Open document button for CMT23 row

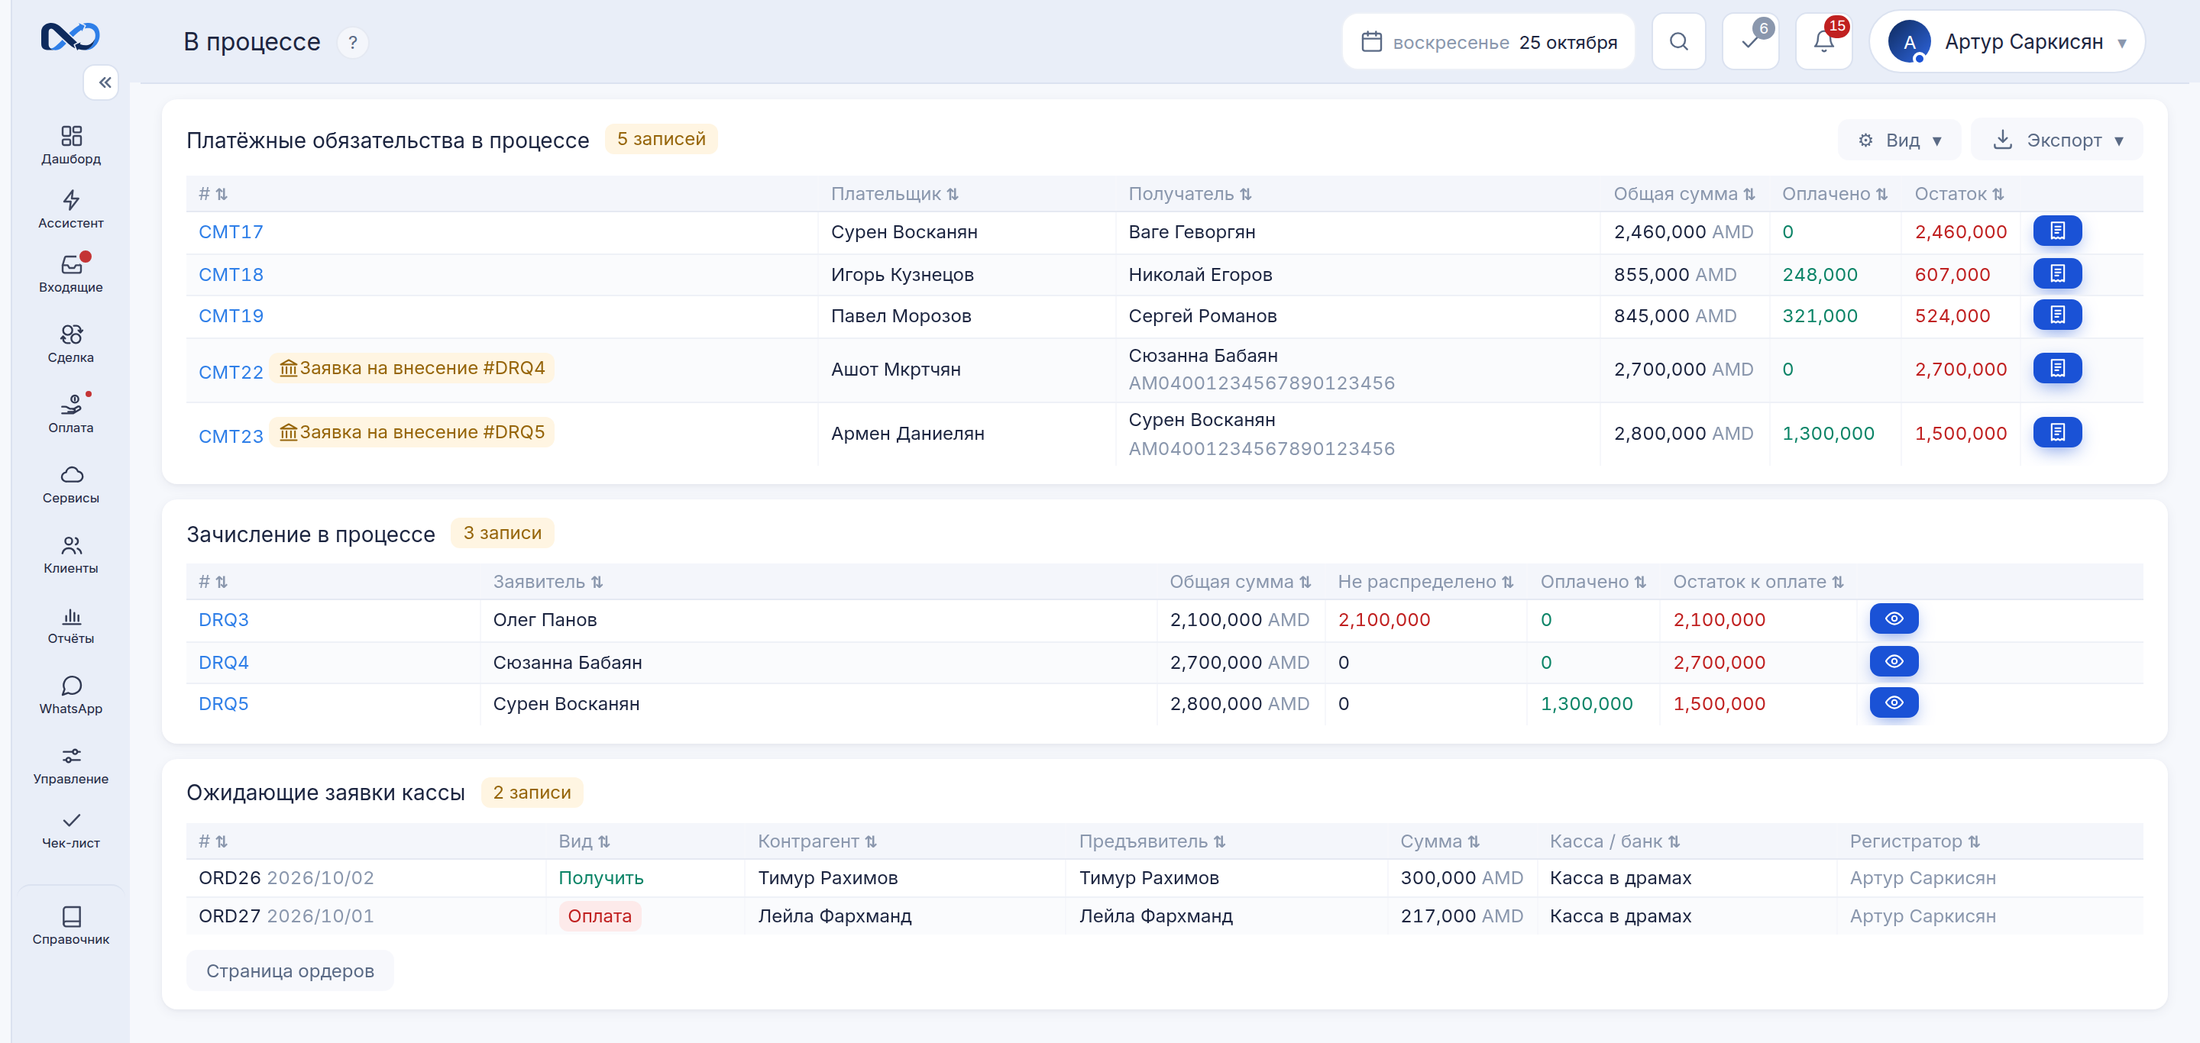click(2057, 432)
